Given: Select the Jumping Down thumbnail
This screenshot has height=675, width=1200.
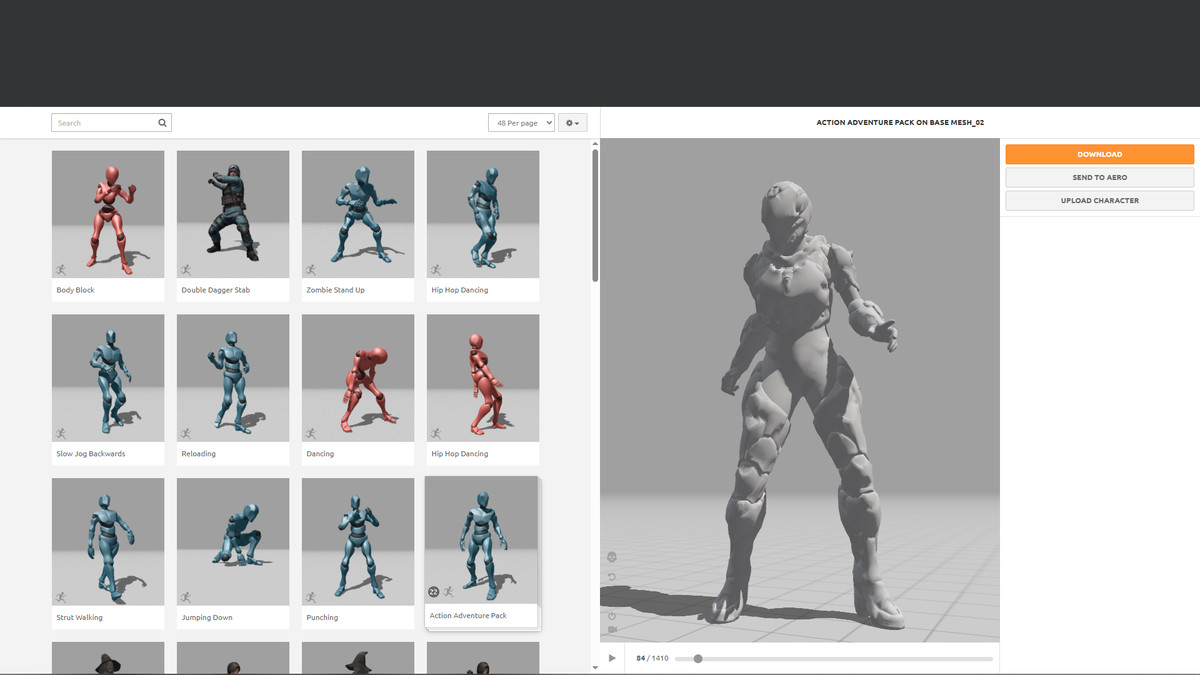Looking at the screenshot, I should tap(233, 541).
